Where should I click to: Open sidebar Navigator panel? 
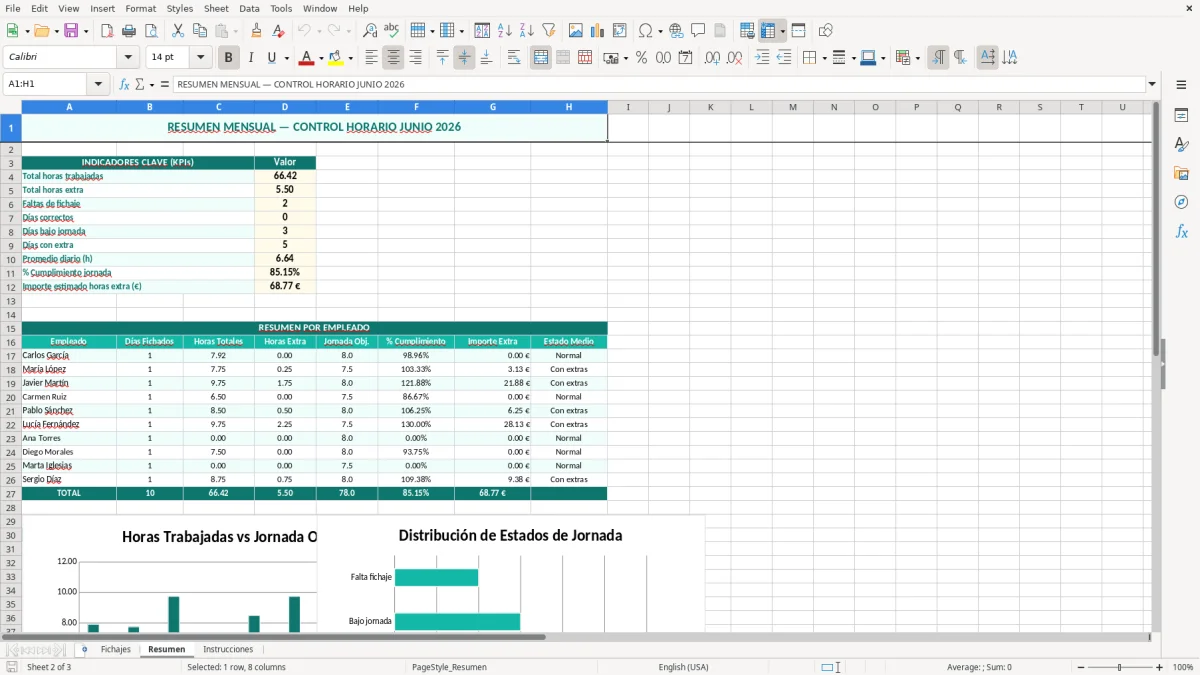point(1181,202)
